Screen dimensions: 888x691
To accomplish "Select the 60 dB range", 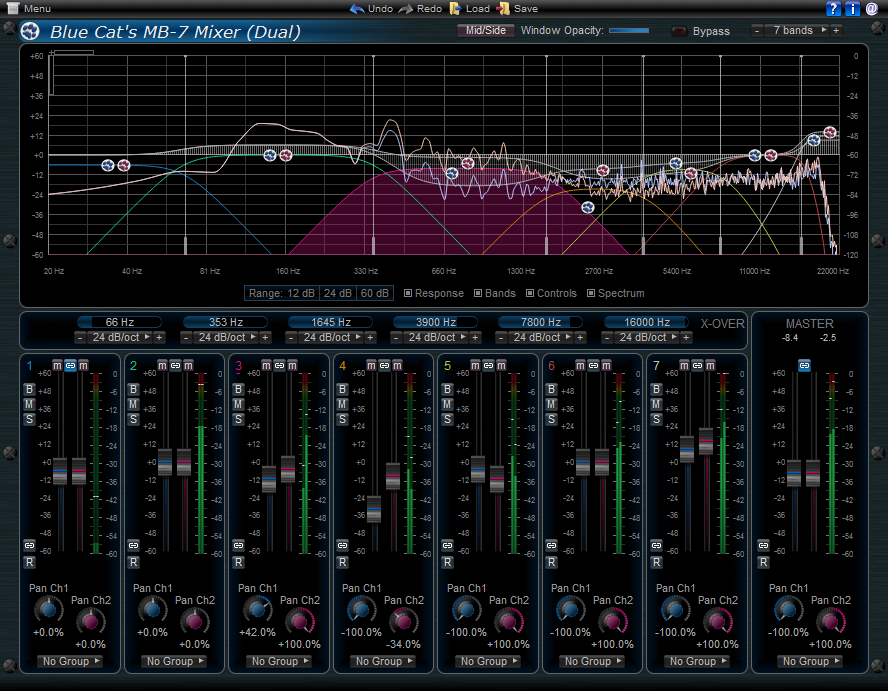I will click(x=375, y=293).
